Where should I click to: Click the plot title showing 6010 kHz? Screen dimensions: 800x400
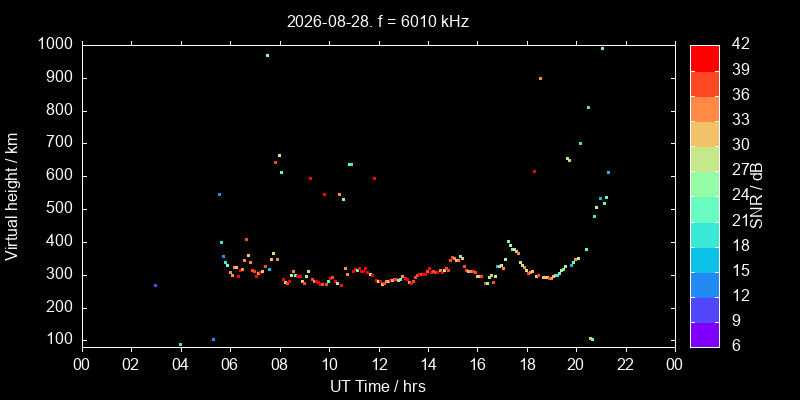[378, 21]
